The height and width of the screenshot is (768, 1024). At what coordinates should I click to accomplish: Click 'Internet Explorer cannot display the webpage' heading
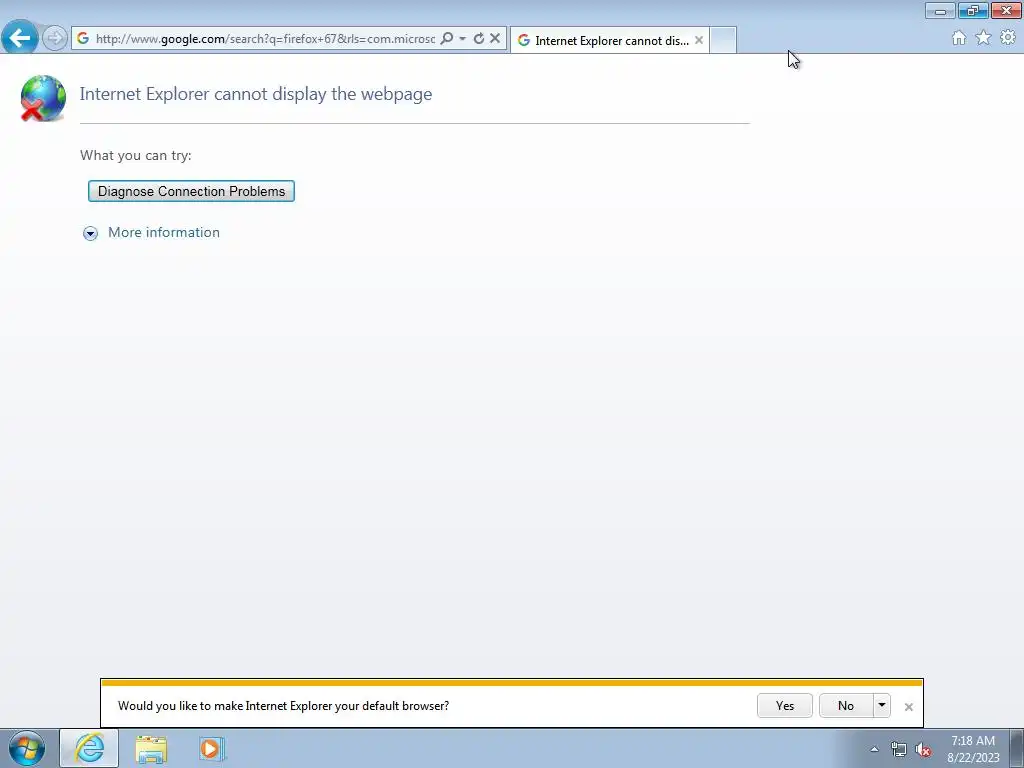click(255, 94)
